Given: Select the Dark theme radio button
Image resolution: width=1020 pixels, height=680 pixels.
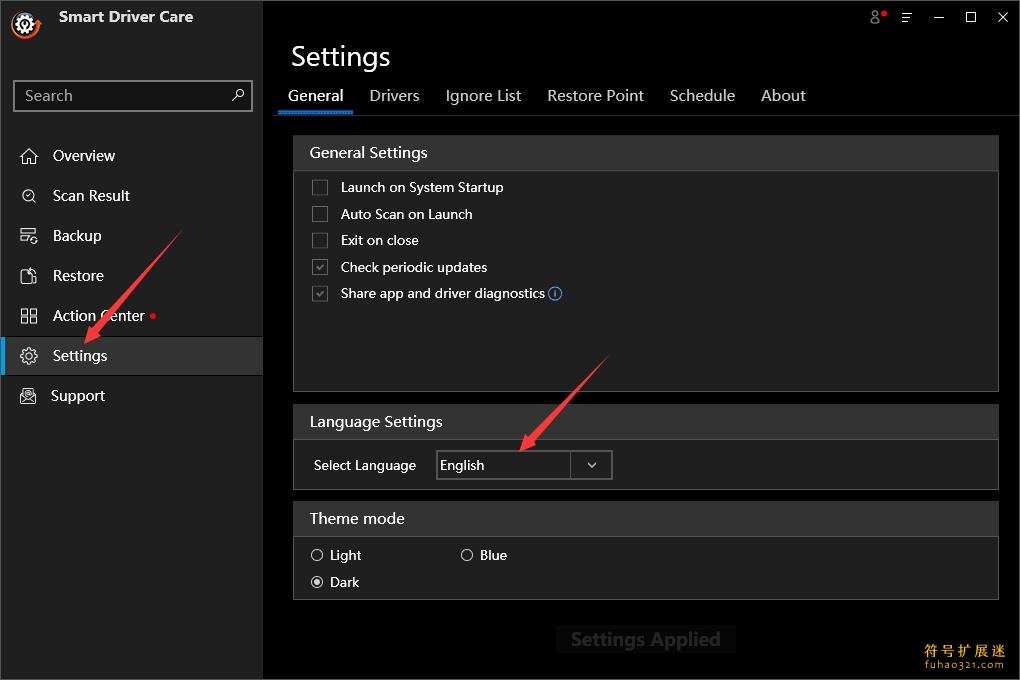Looking at the screenshot, I should point(317,582).
